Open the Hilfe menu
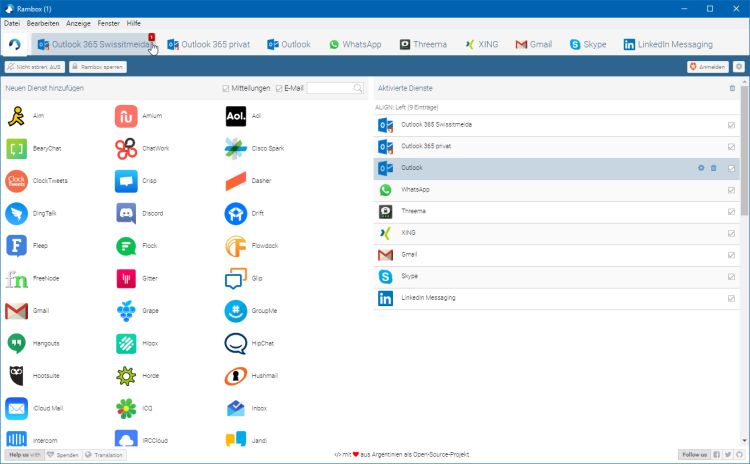Viewport: 750px width, 464px height. [x=133, y=23]
